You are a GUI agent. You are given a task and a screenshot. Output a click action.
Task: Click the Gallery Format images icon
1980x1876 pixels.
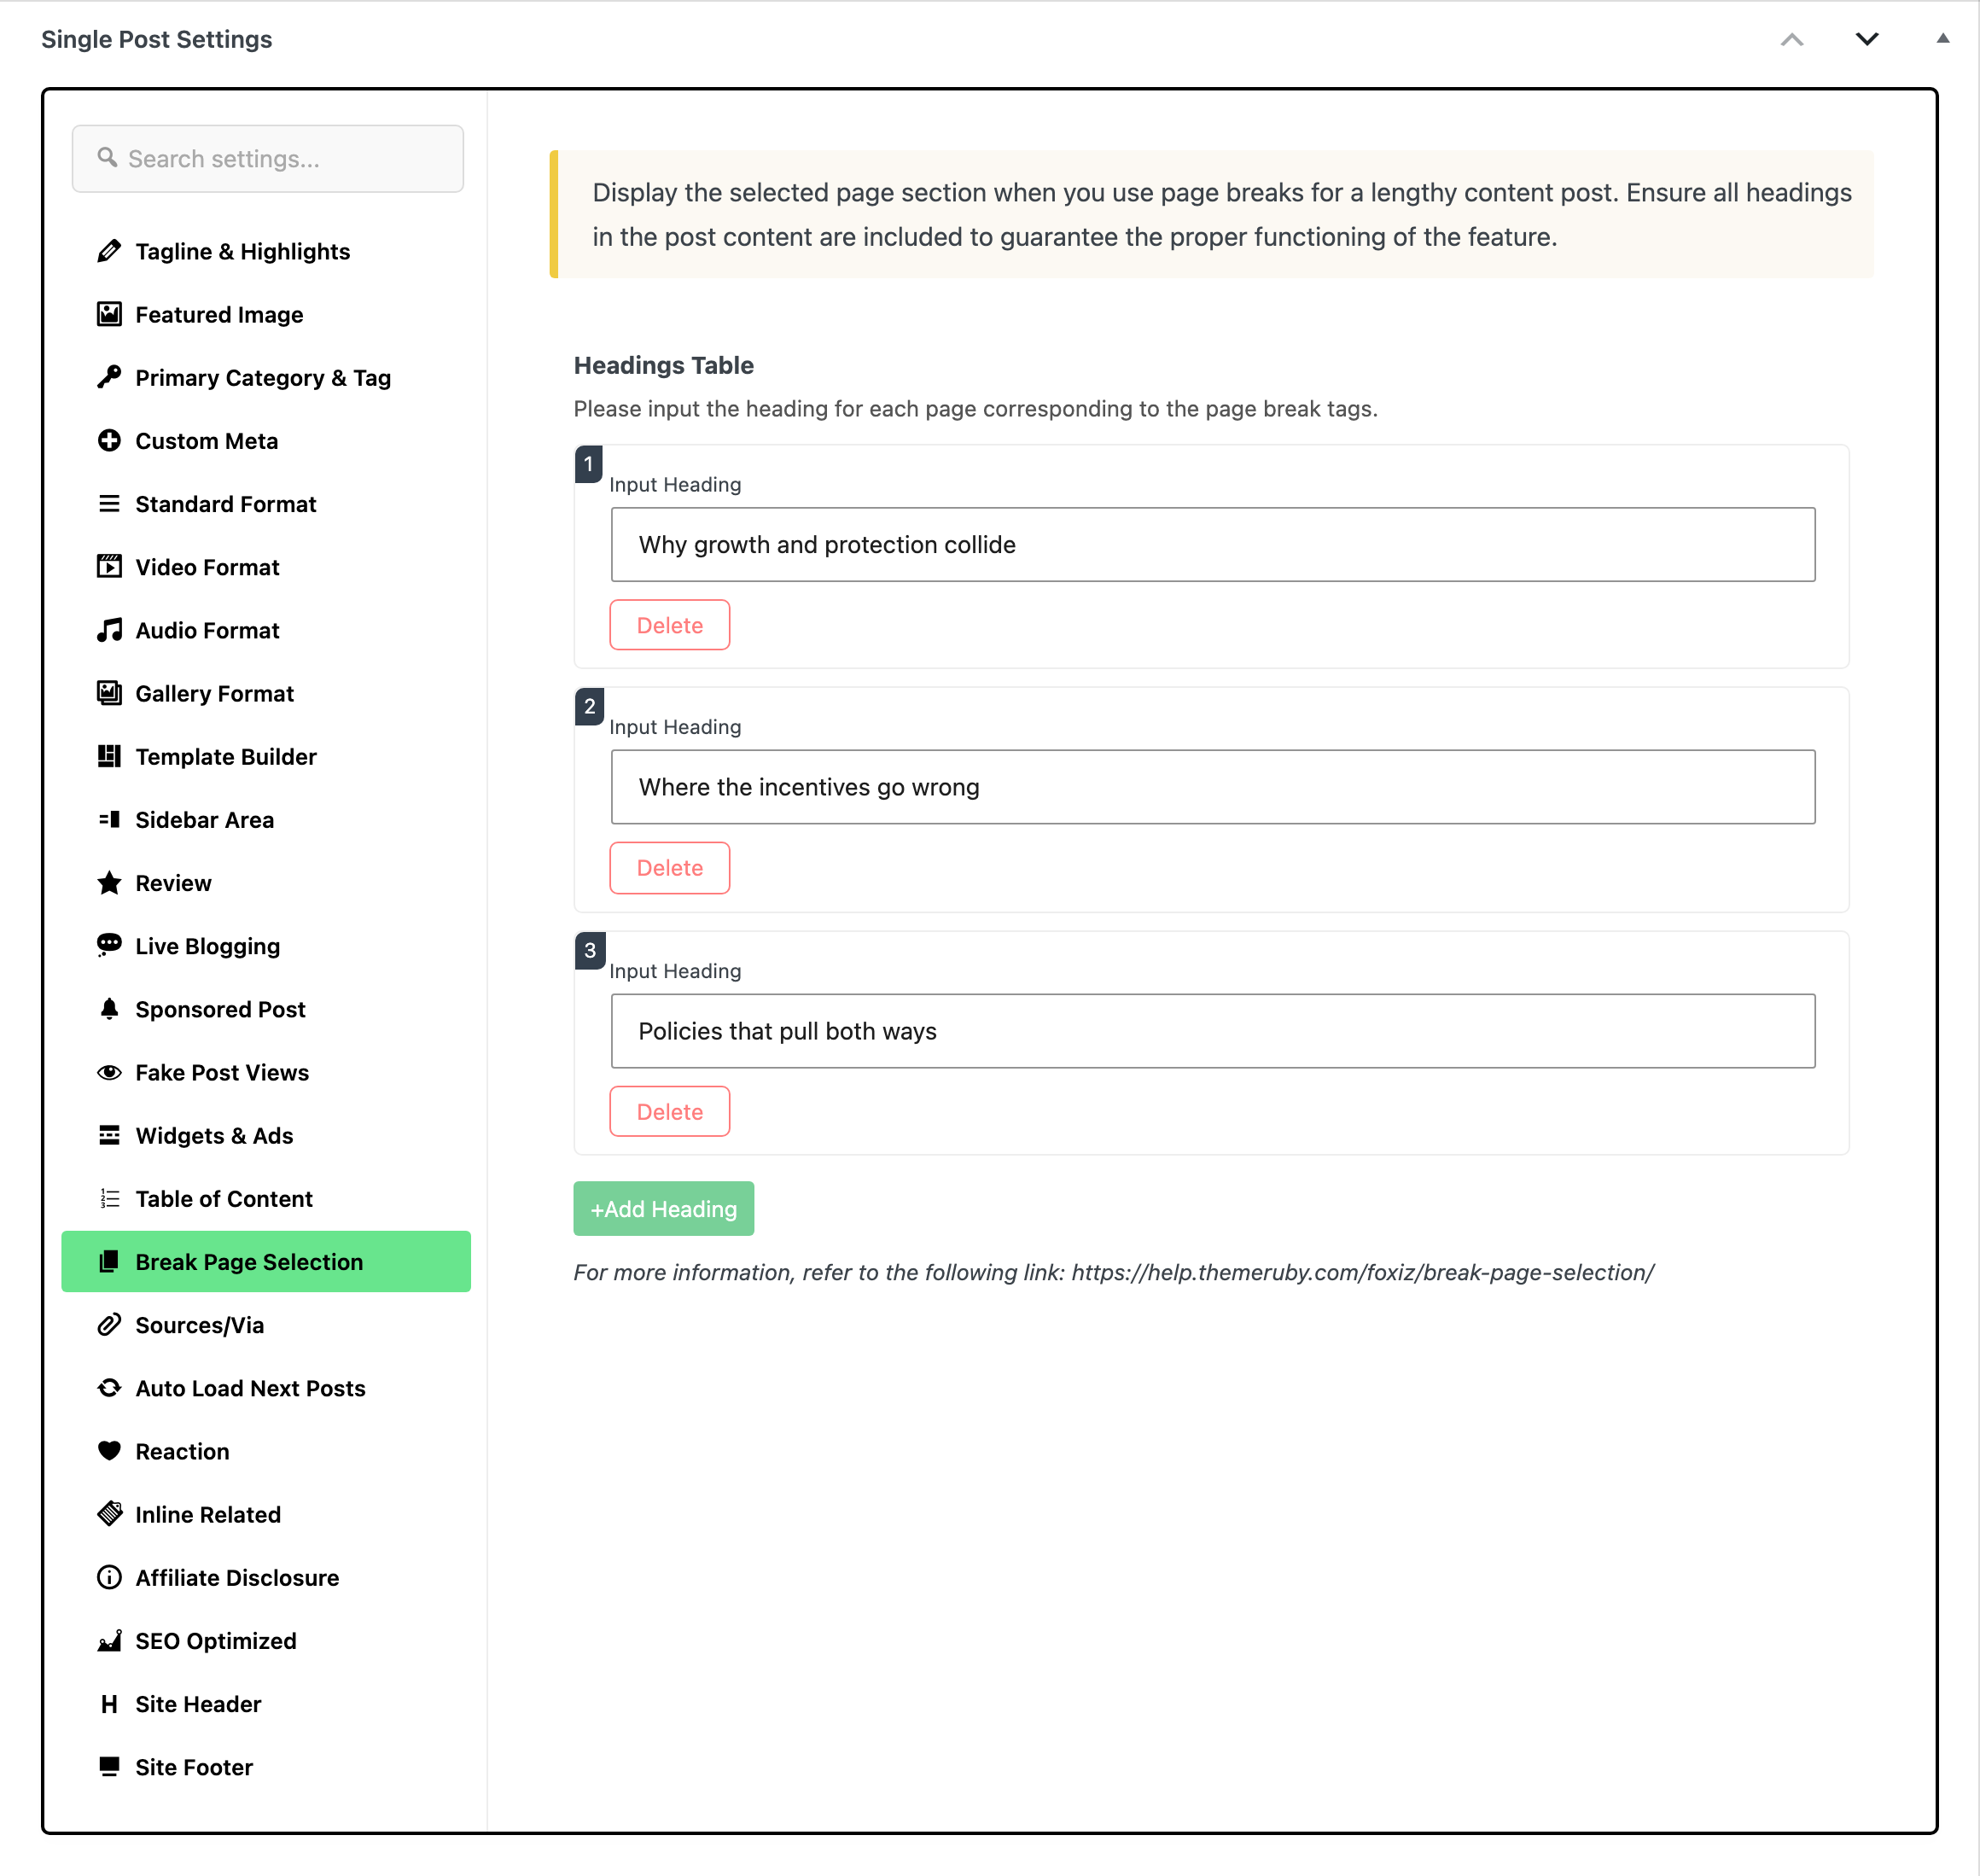[109, 693]
